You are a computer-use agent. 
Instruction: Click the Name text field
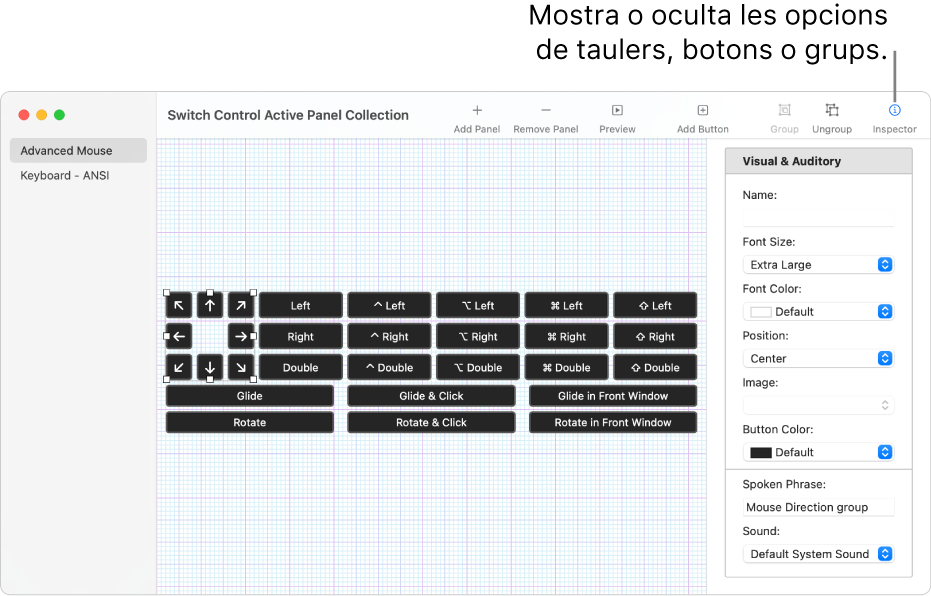818,218
